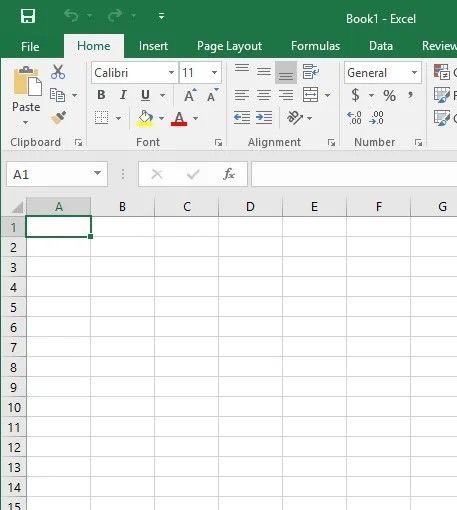Toggle Bold formatting
457x510 pixels.
tap(101, 95)
